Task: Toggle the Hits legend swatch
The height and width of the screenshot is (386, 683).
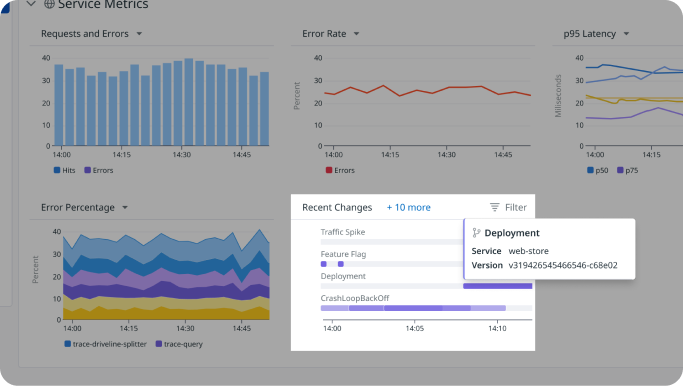Action: coord(57,170)
